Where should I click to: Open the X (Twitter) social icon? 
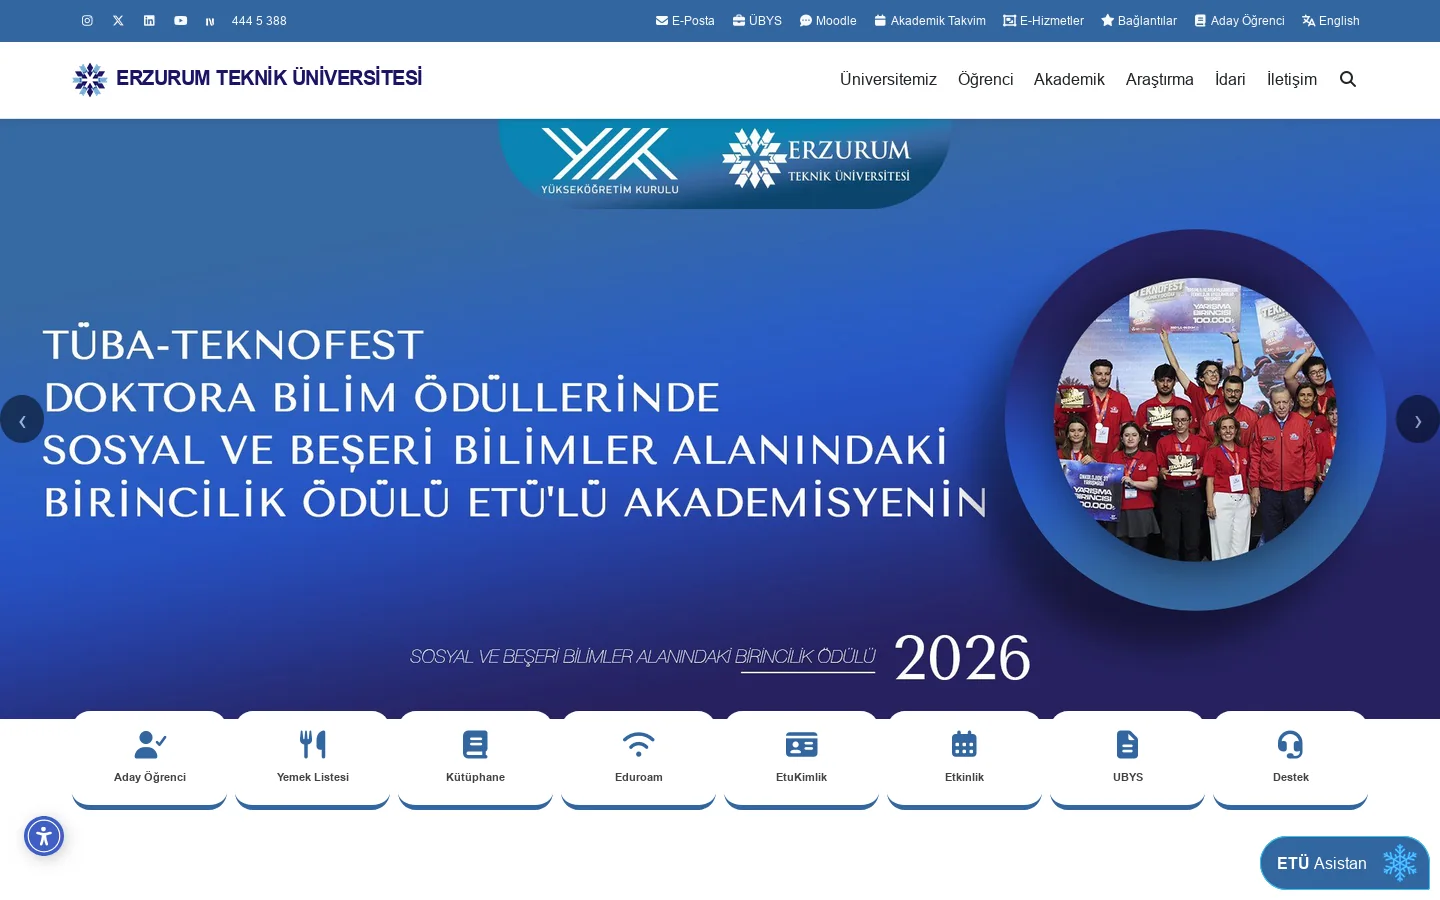(118, 21)
